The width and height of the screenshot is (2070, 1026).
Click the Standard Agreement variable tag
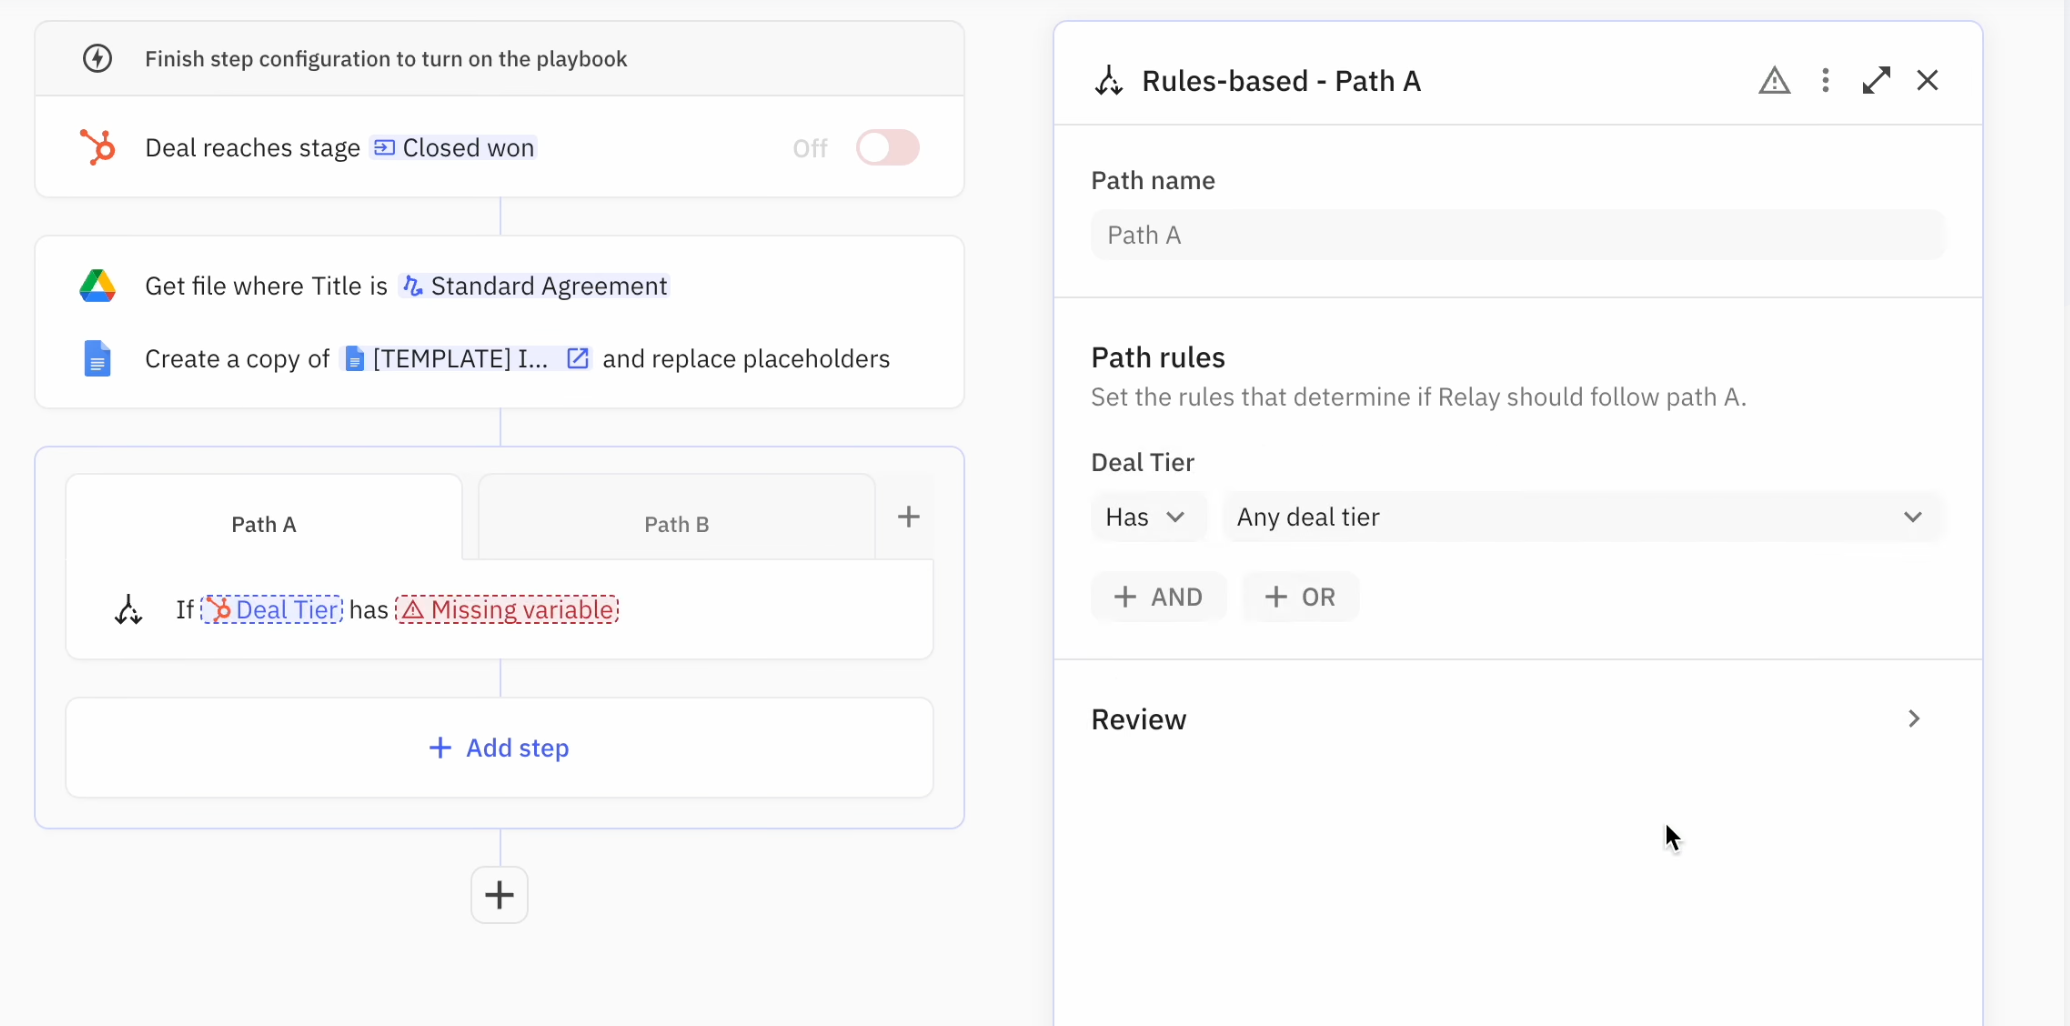534,286
